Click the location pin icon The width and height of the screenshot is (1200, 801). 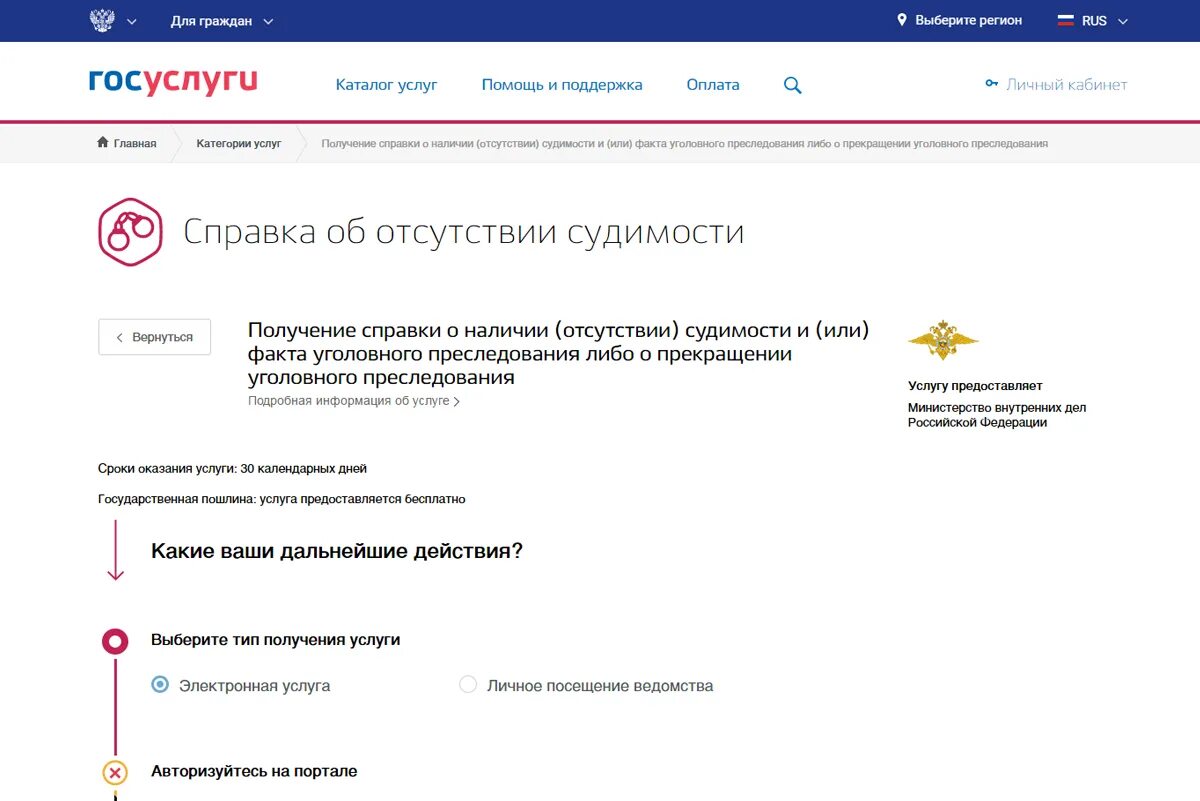click(x=901, y=20)
